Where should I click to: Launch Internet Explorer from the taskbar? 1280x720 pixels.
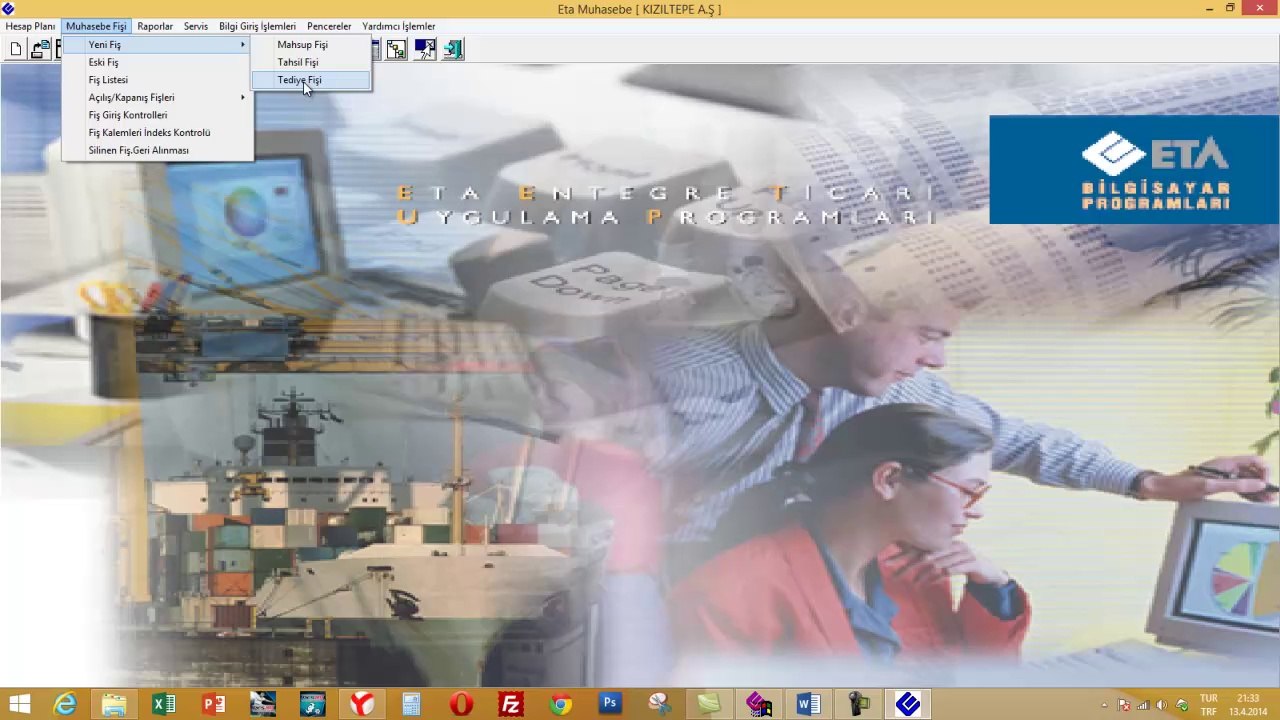pyautogui.click(x=65, y=705)
